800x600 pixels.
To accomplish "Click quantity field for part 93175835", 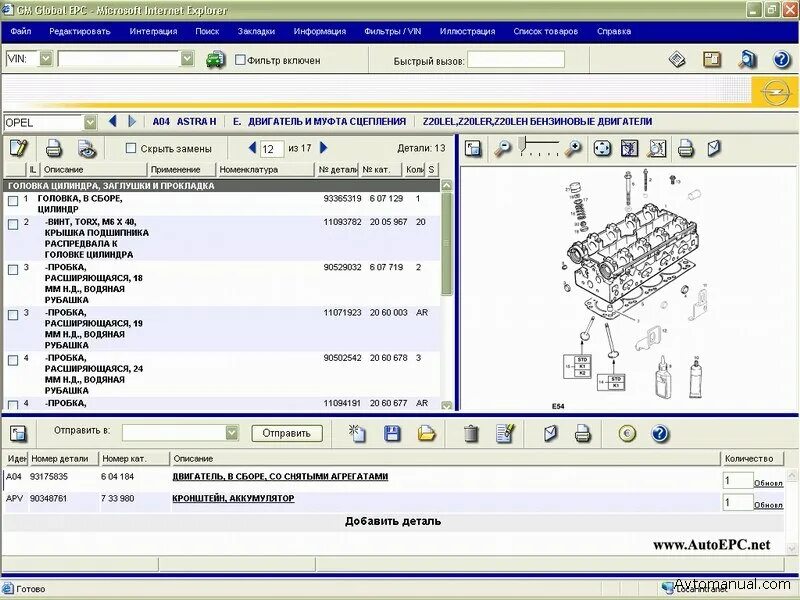I will [x=737, y=480].
